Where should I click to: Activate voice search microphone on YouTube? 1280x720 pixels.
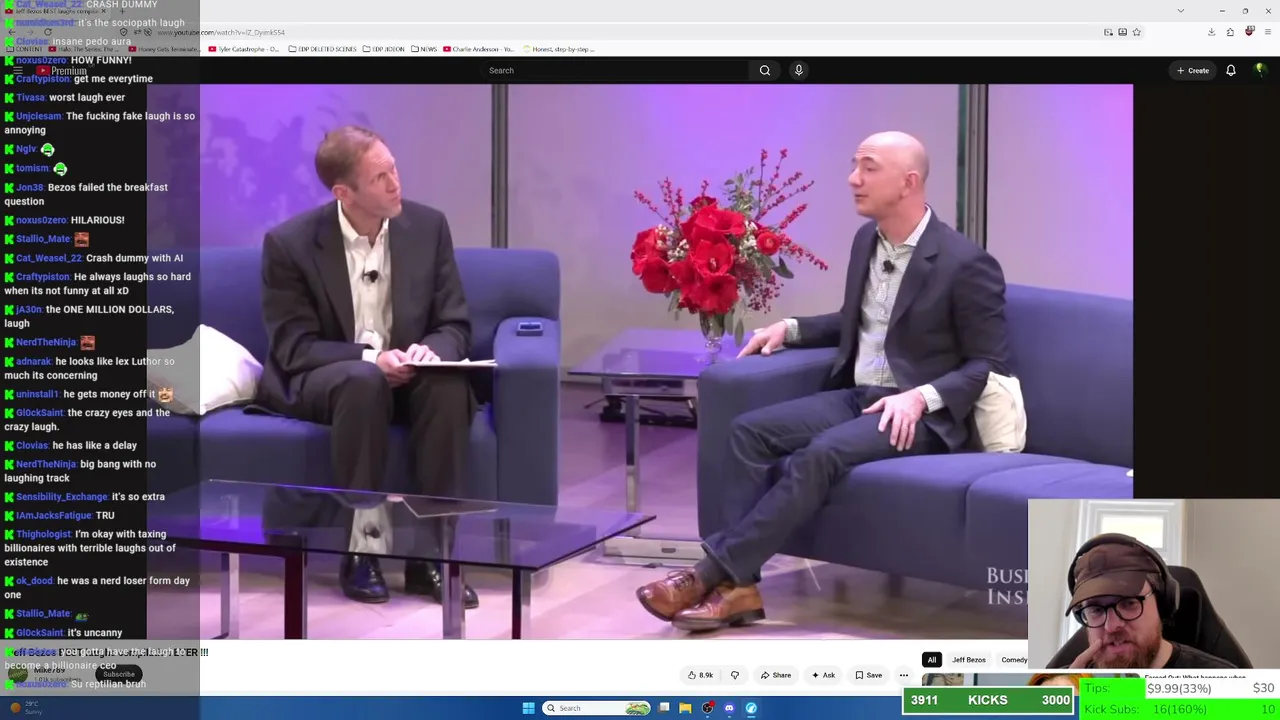pos(798,70)
